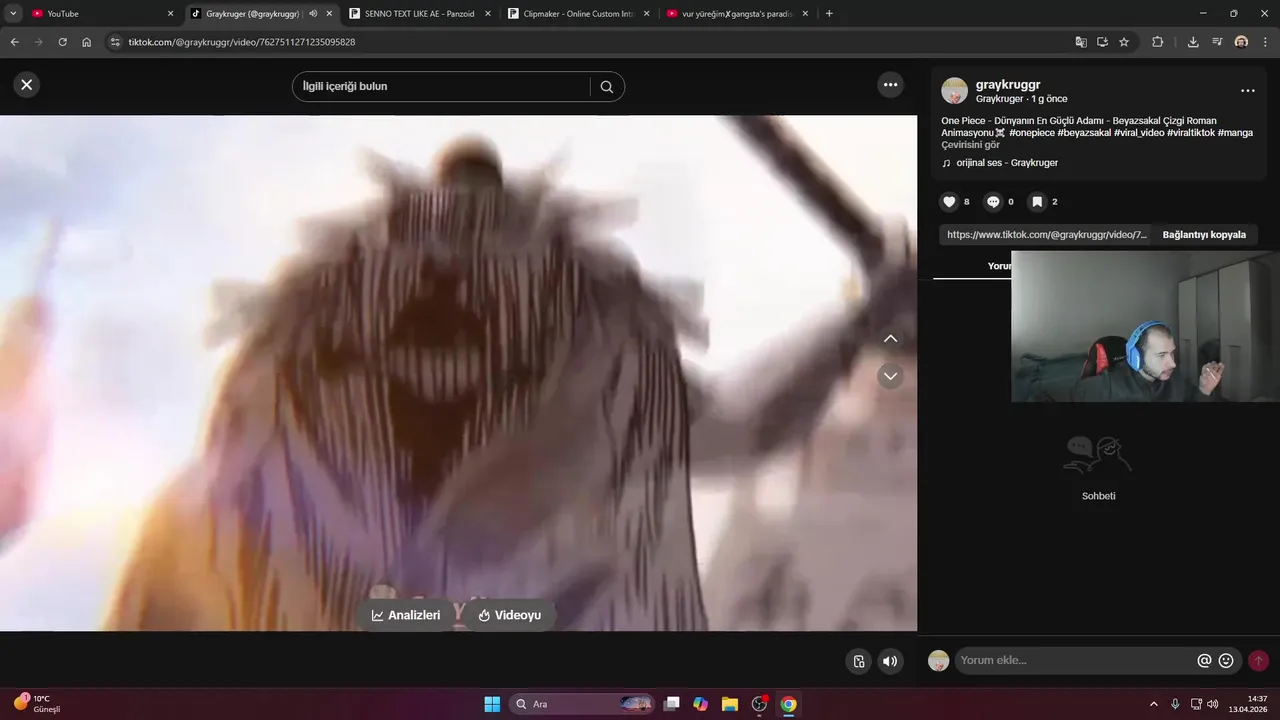The image size is (1280, 720).
Task: View site information icon in address bar
Action: tap(115, 42)
